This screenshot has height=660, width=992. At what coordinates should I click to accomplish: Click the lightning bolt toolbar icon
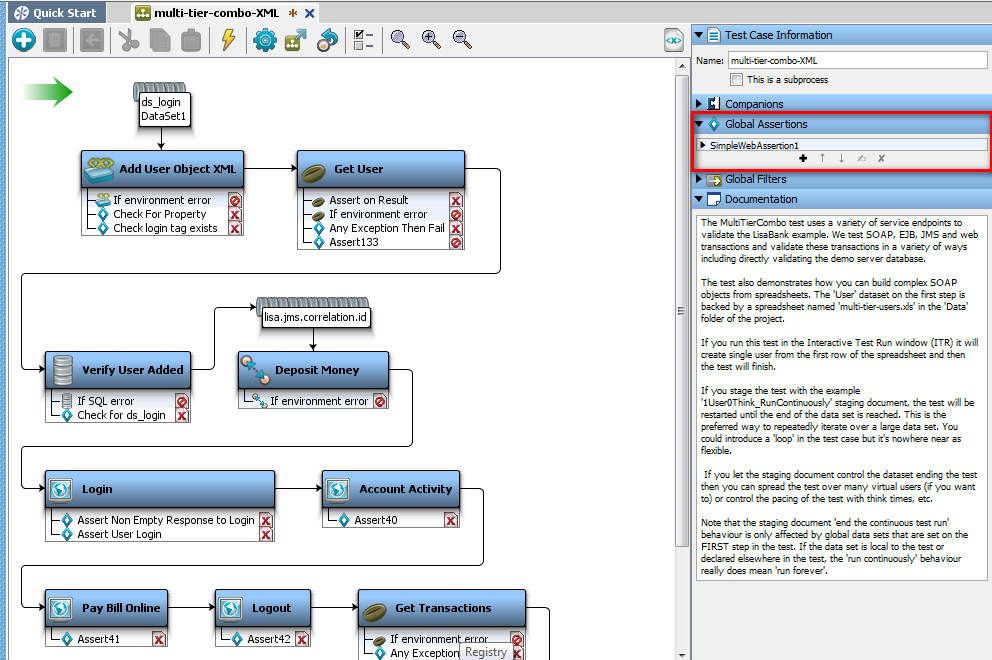[228, 40]
